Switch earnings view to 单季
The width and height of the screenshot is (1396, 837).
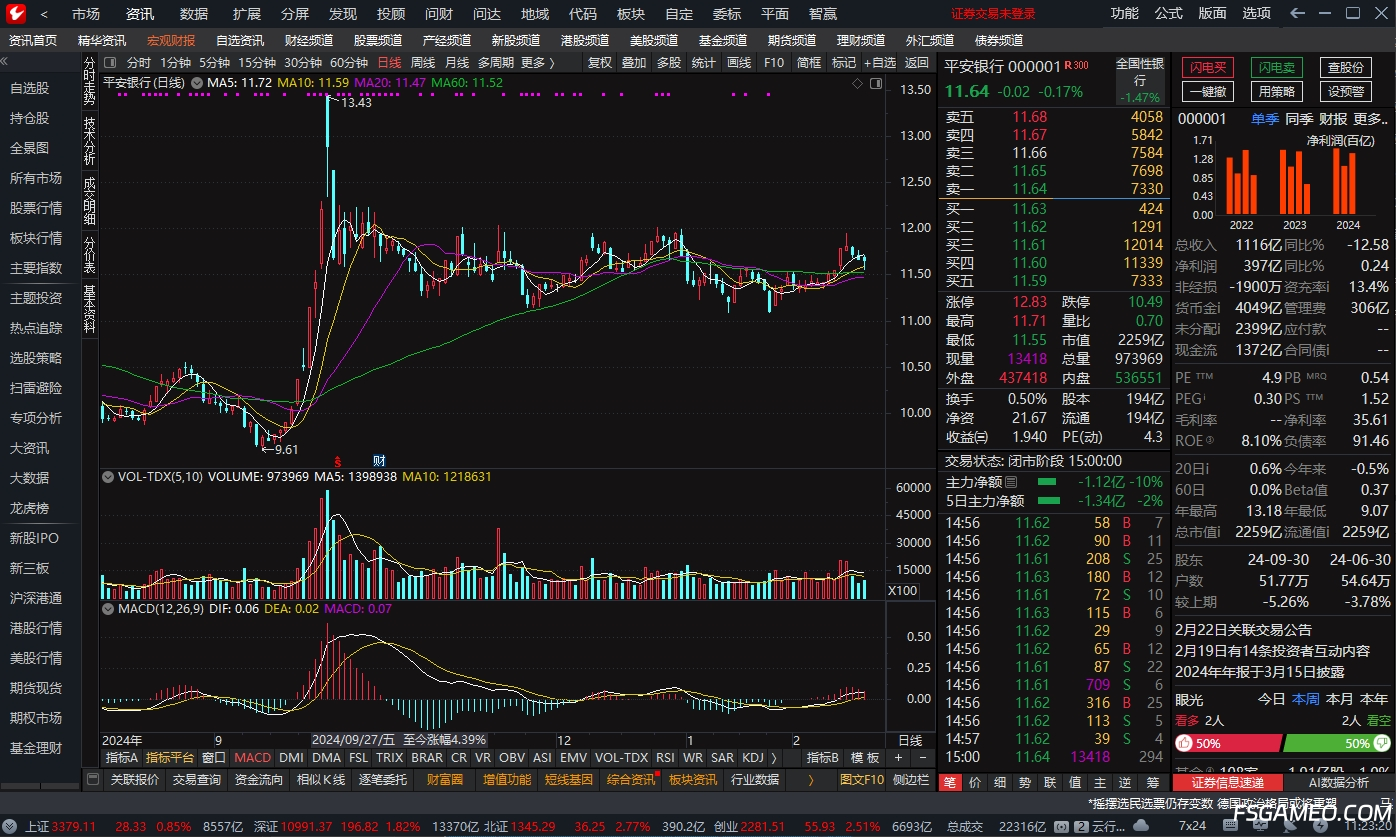(1265, 119)
